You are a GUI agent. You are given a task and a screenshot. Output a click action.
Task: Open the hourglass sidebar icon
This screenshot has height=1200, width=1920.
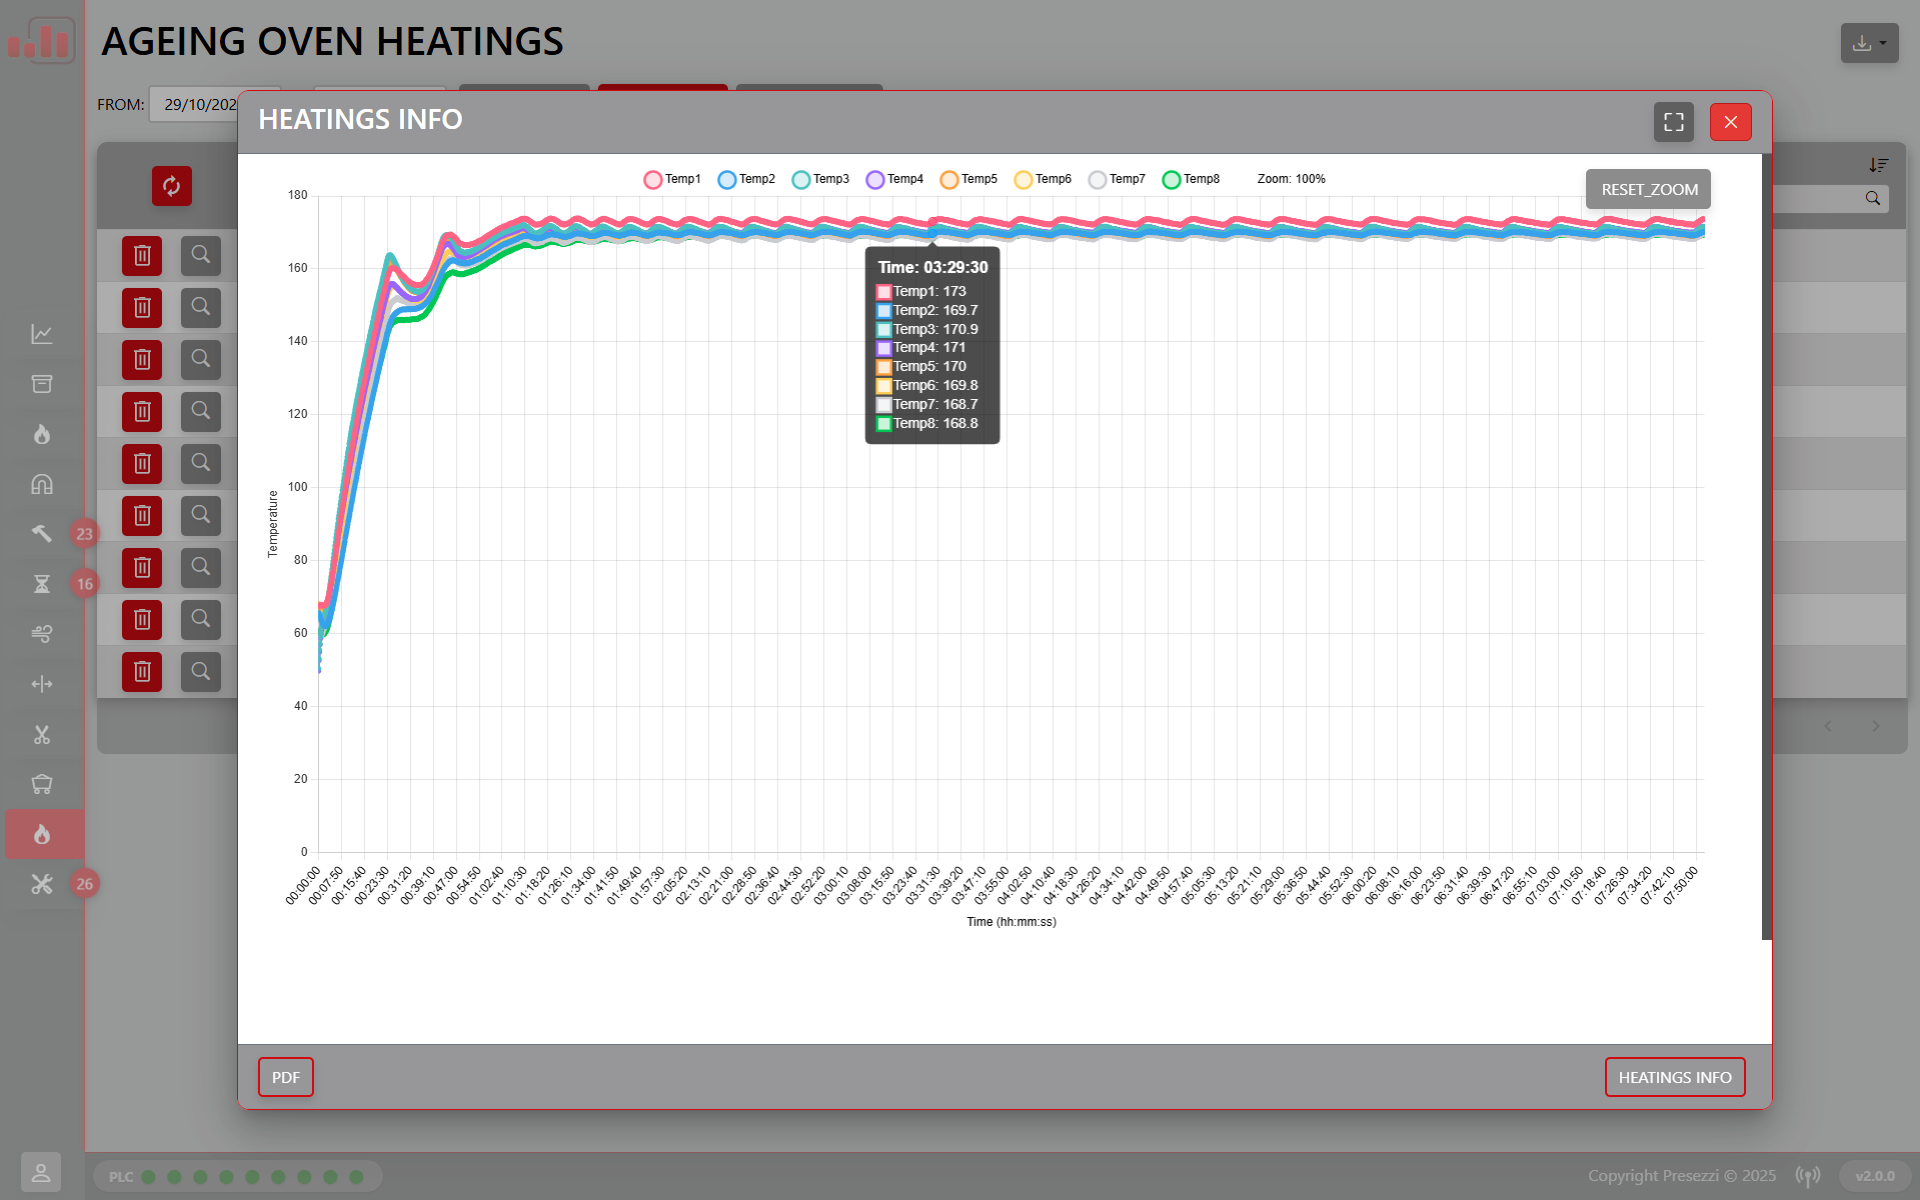[x=42, y=584]
